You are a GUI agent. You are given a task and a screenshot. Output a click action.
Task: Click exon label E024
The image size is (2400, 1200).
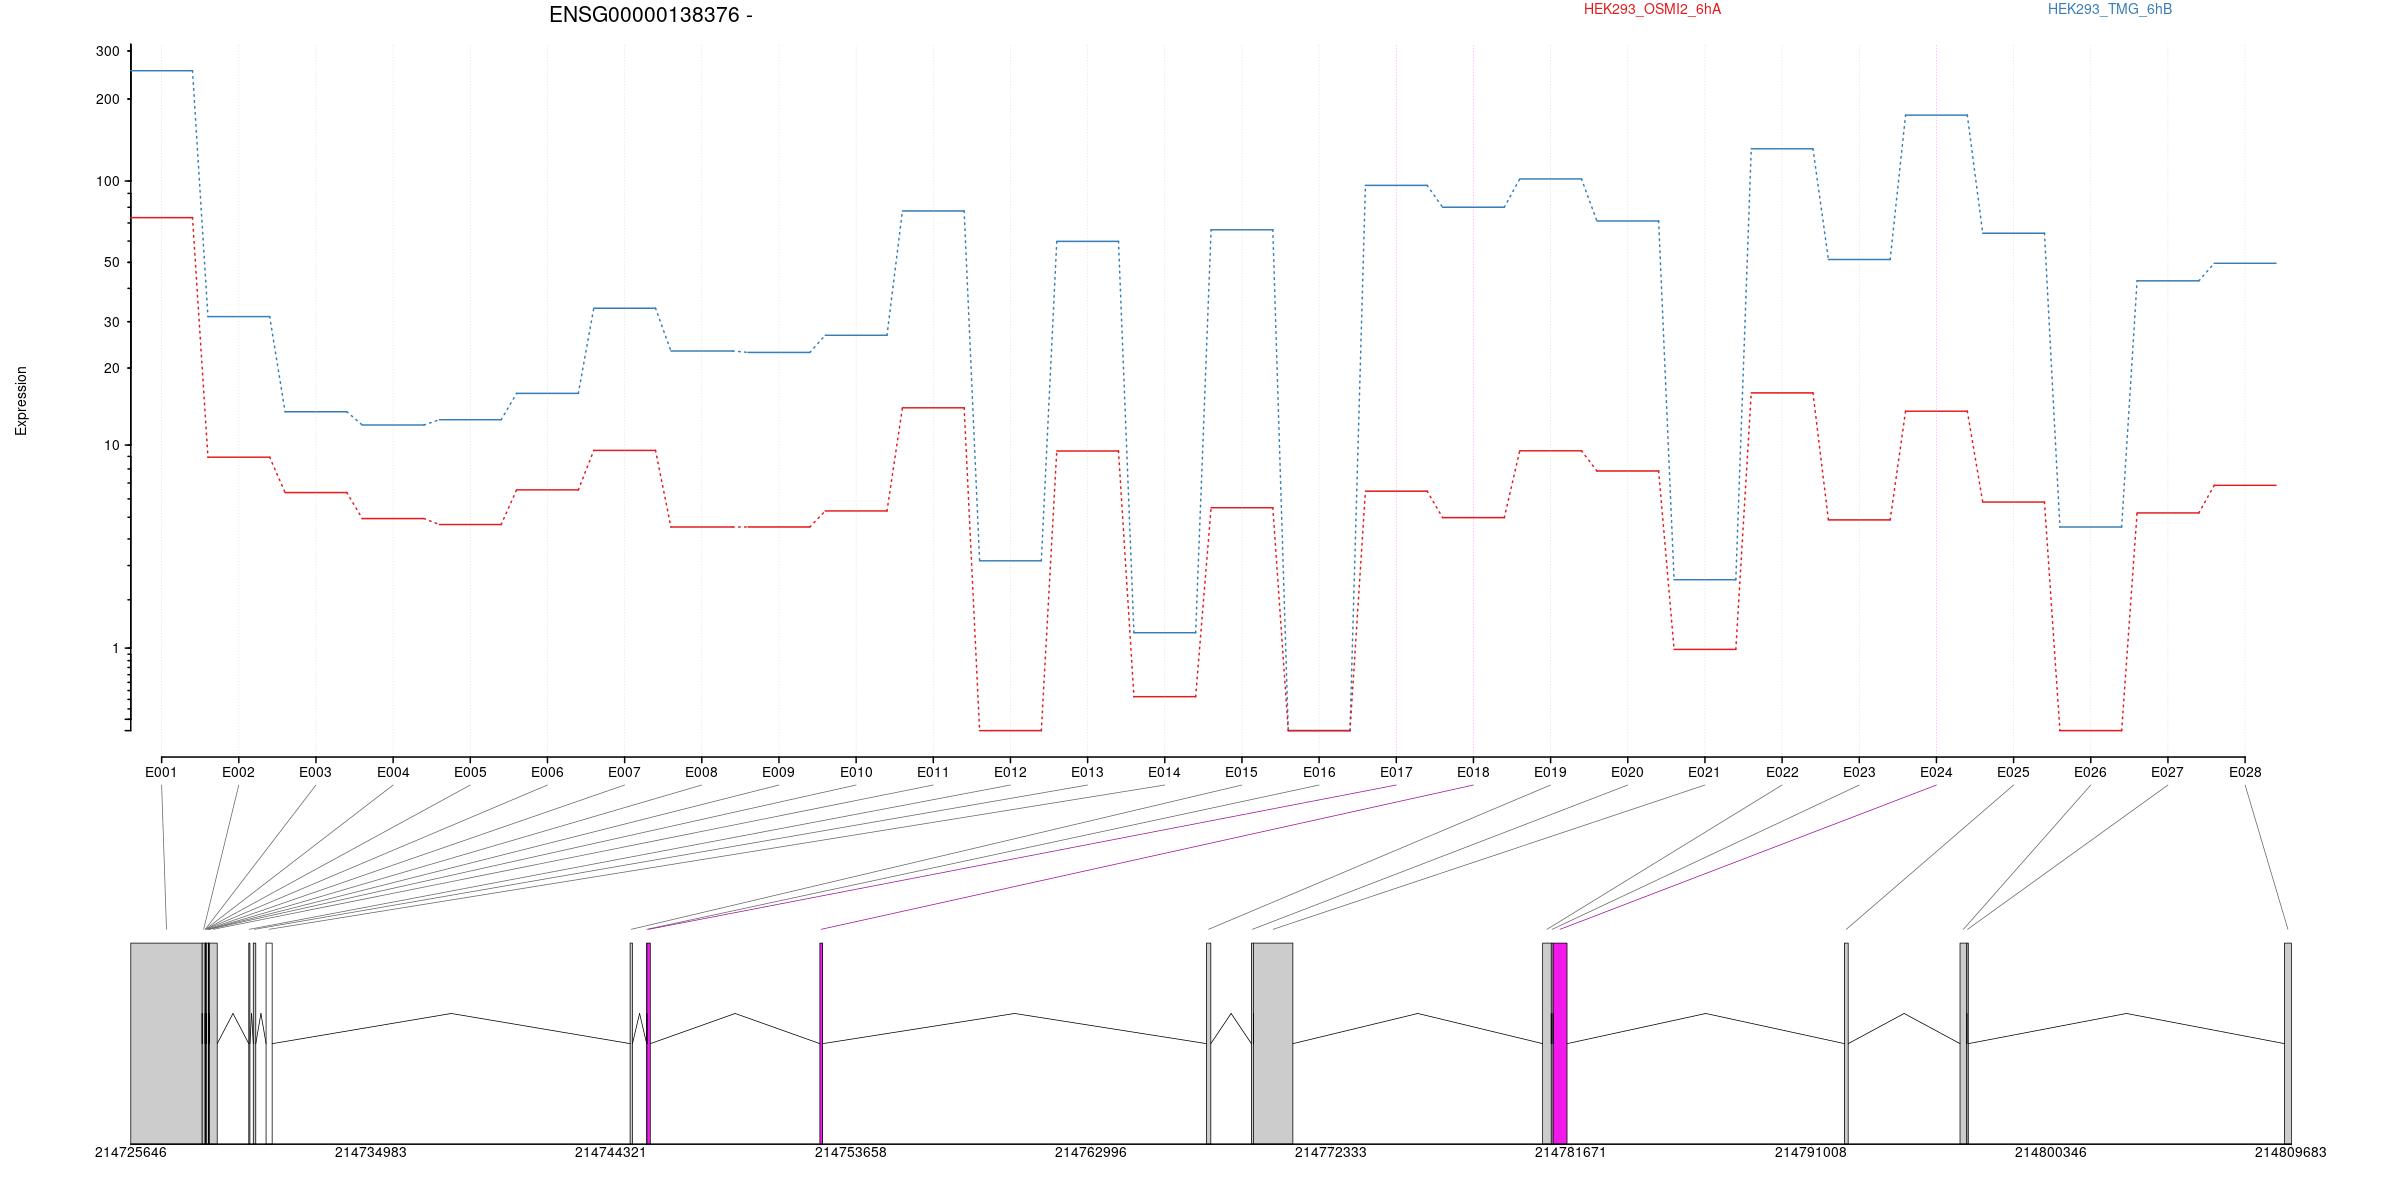click(1936, 772)
